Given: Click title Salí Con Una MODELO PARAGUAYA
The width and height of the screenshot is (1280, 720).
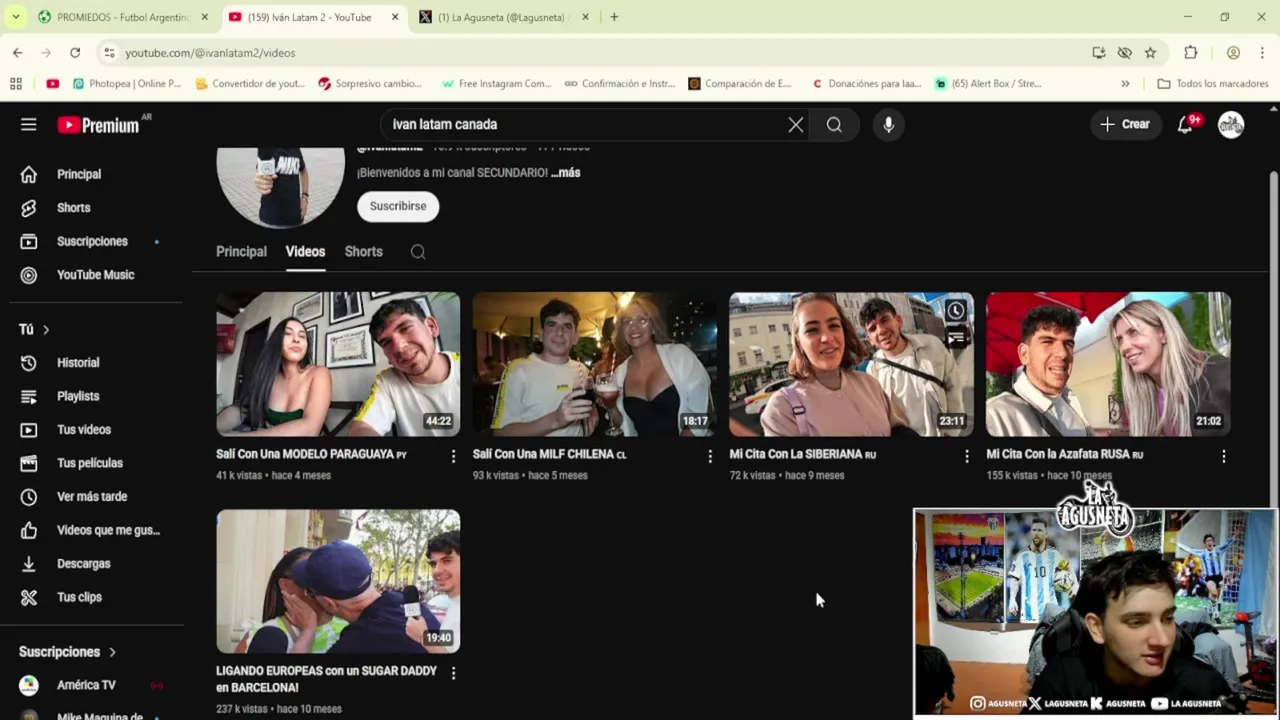Looking at the screenshot, I should 311,454.
